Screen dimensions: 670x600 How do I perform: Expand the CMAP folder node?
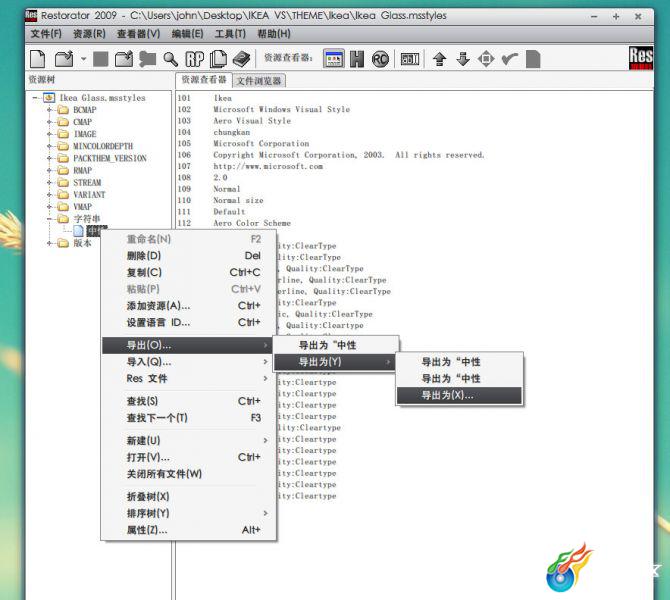pos(49,122)
